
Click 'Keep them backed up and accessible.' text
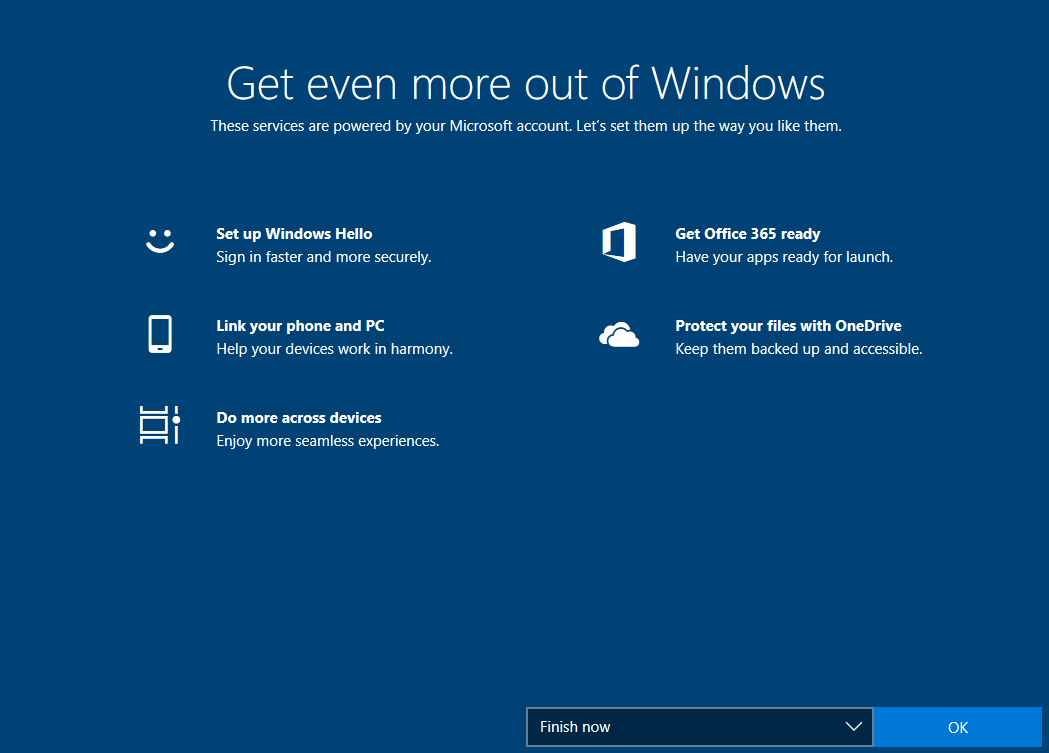pyautogui.click(x=799, y=349)
